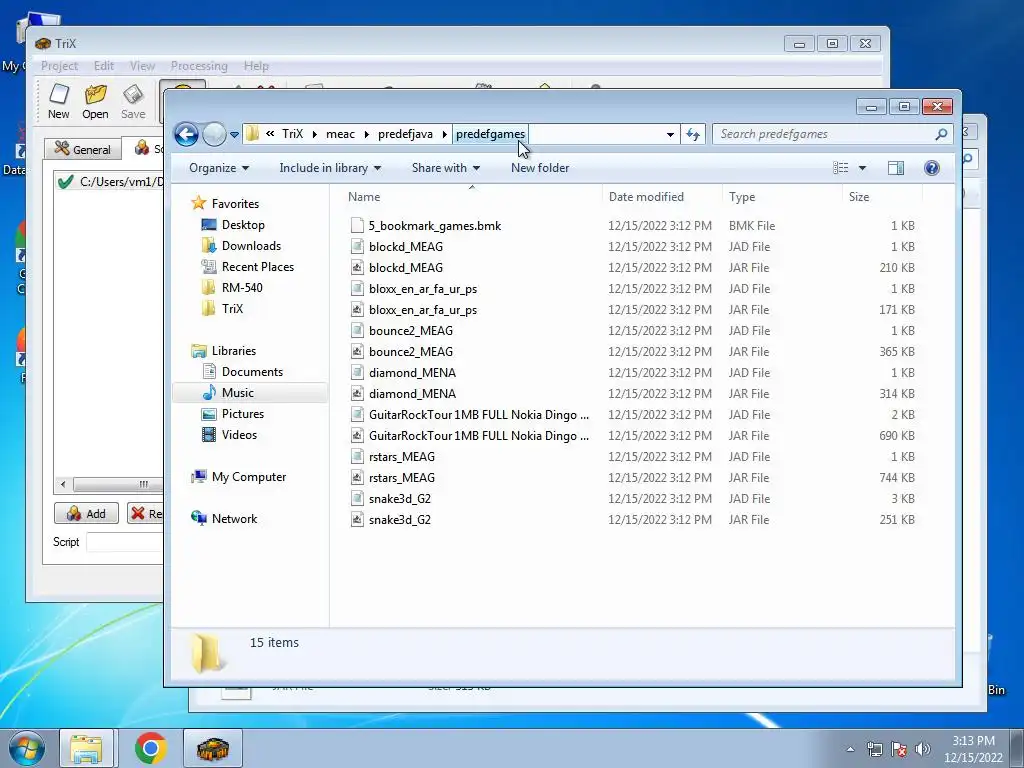Click the Add button in TriX
Image resolution: width=1024 pixels, height=768 pixels.
click(x=86, y=513)
